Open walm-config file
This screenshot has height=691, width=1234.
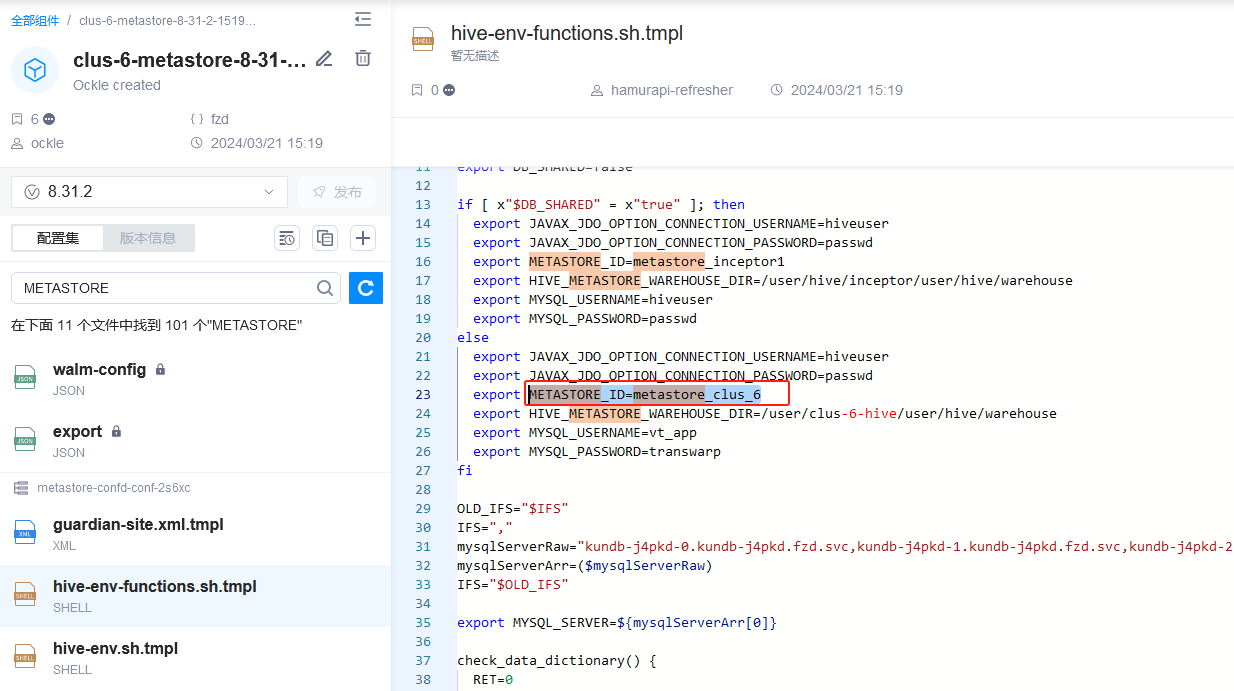click(x=99, y=370)
